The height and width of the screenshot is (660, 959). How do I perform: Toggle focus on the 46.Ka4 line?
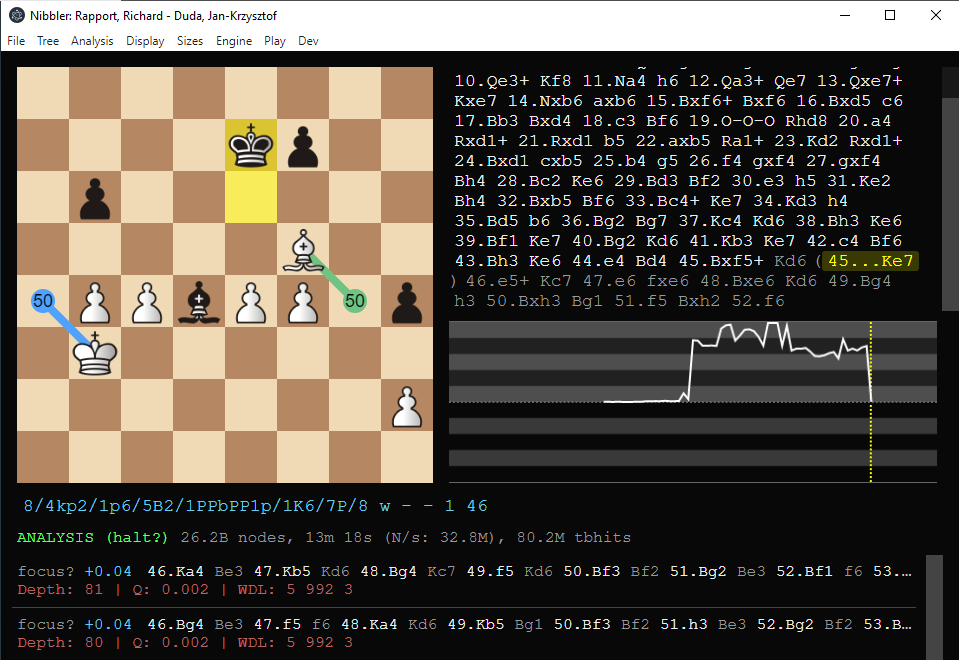click(x=46, y=570)
